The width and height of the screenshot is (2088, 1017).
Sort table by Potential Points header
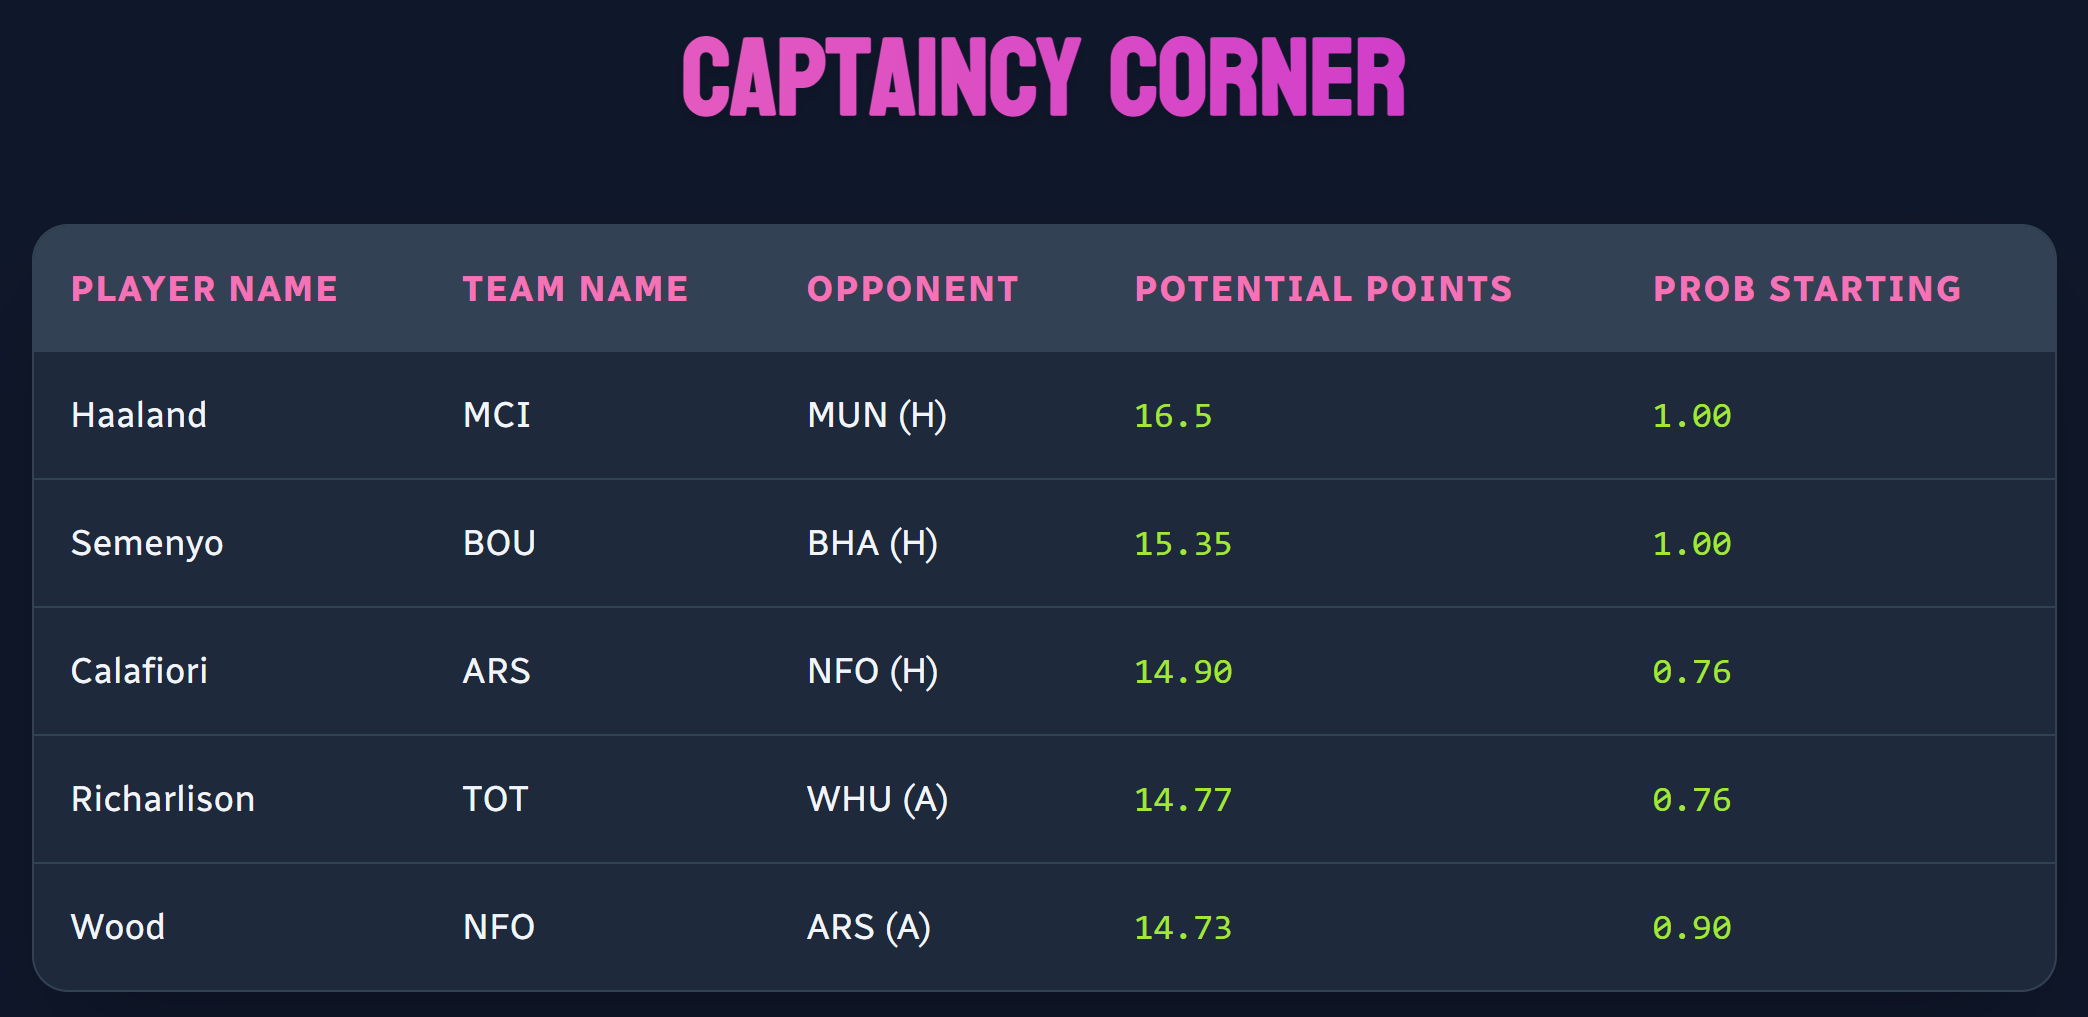(1323, 289)
